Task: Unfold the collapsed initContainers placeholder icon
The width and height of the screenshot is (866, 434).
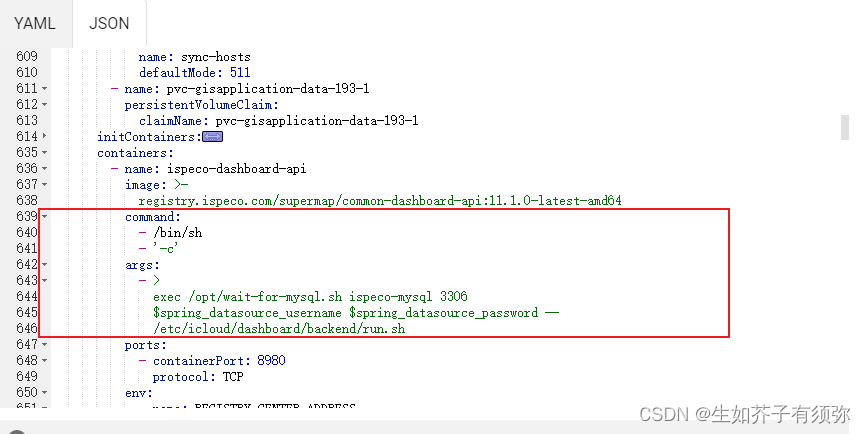Action: click(x=213, y=136)
